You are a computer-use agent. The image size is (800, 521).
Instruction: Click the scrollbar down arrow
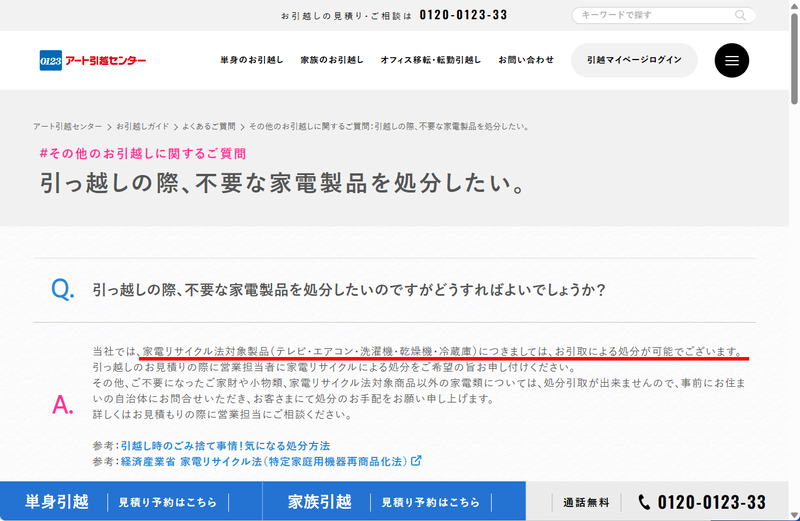click(x=794, y=515)
